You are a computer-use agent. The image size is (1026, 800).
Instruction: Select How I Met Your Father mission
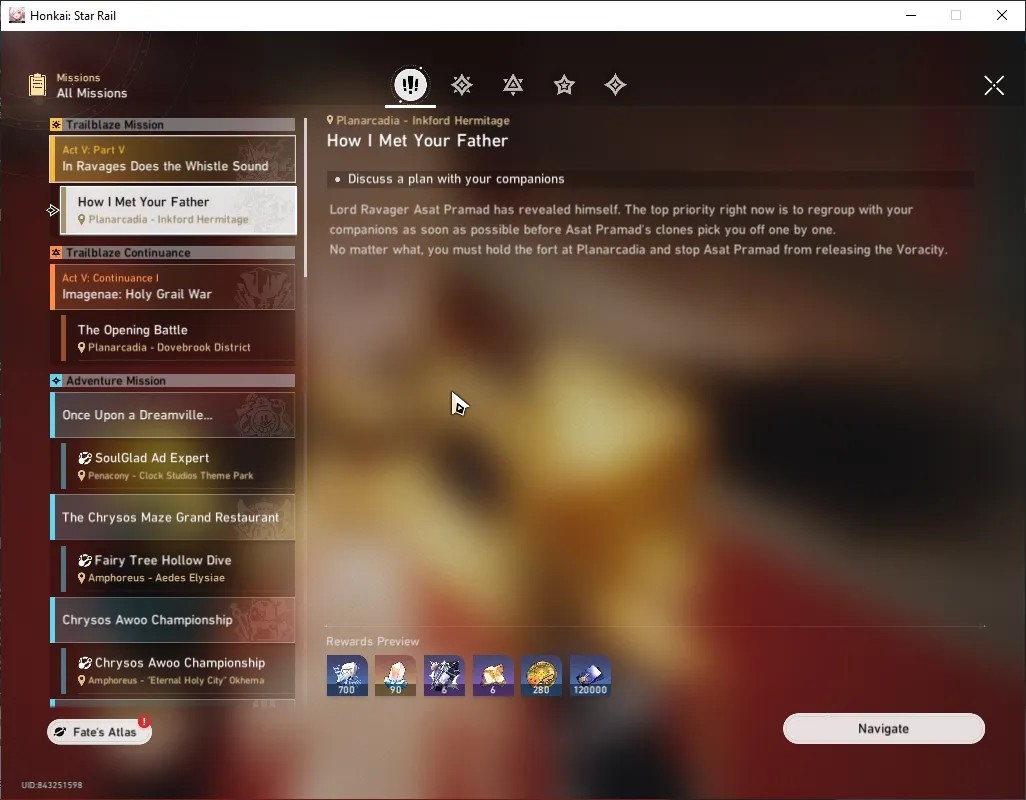pyautogui.click(x=178, y=210)
